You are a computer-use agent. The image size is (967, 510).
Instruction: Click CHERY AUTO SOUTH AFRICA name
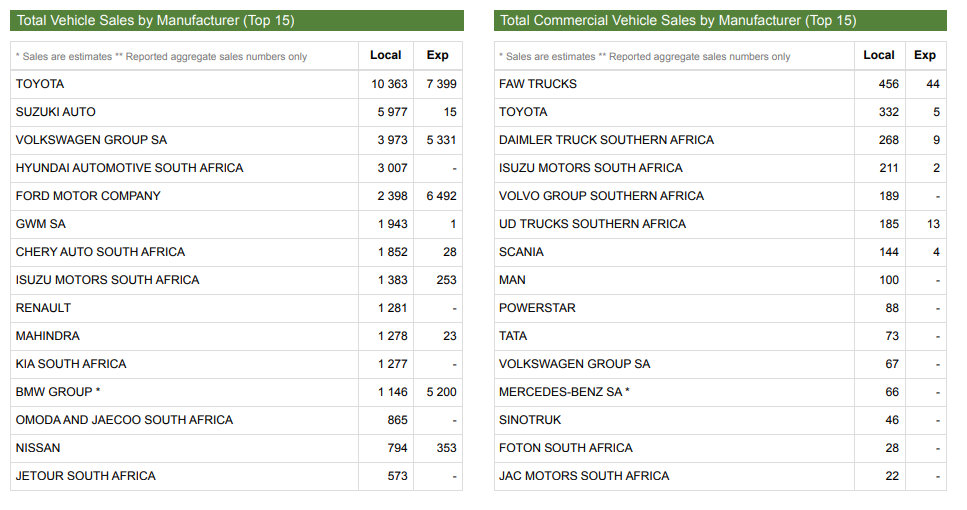point(101,252)
